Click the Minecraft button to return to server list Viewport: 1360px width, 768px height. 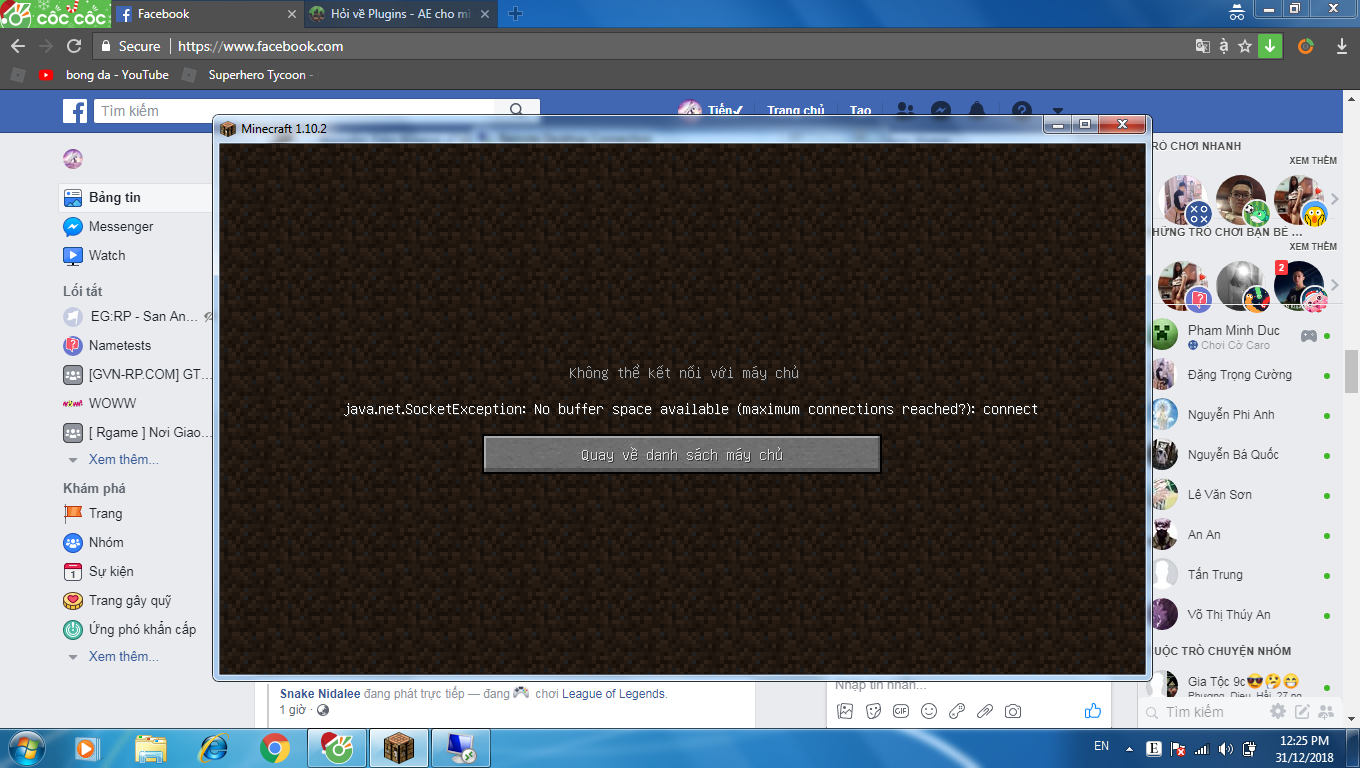tap(682, 454)
